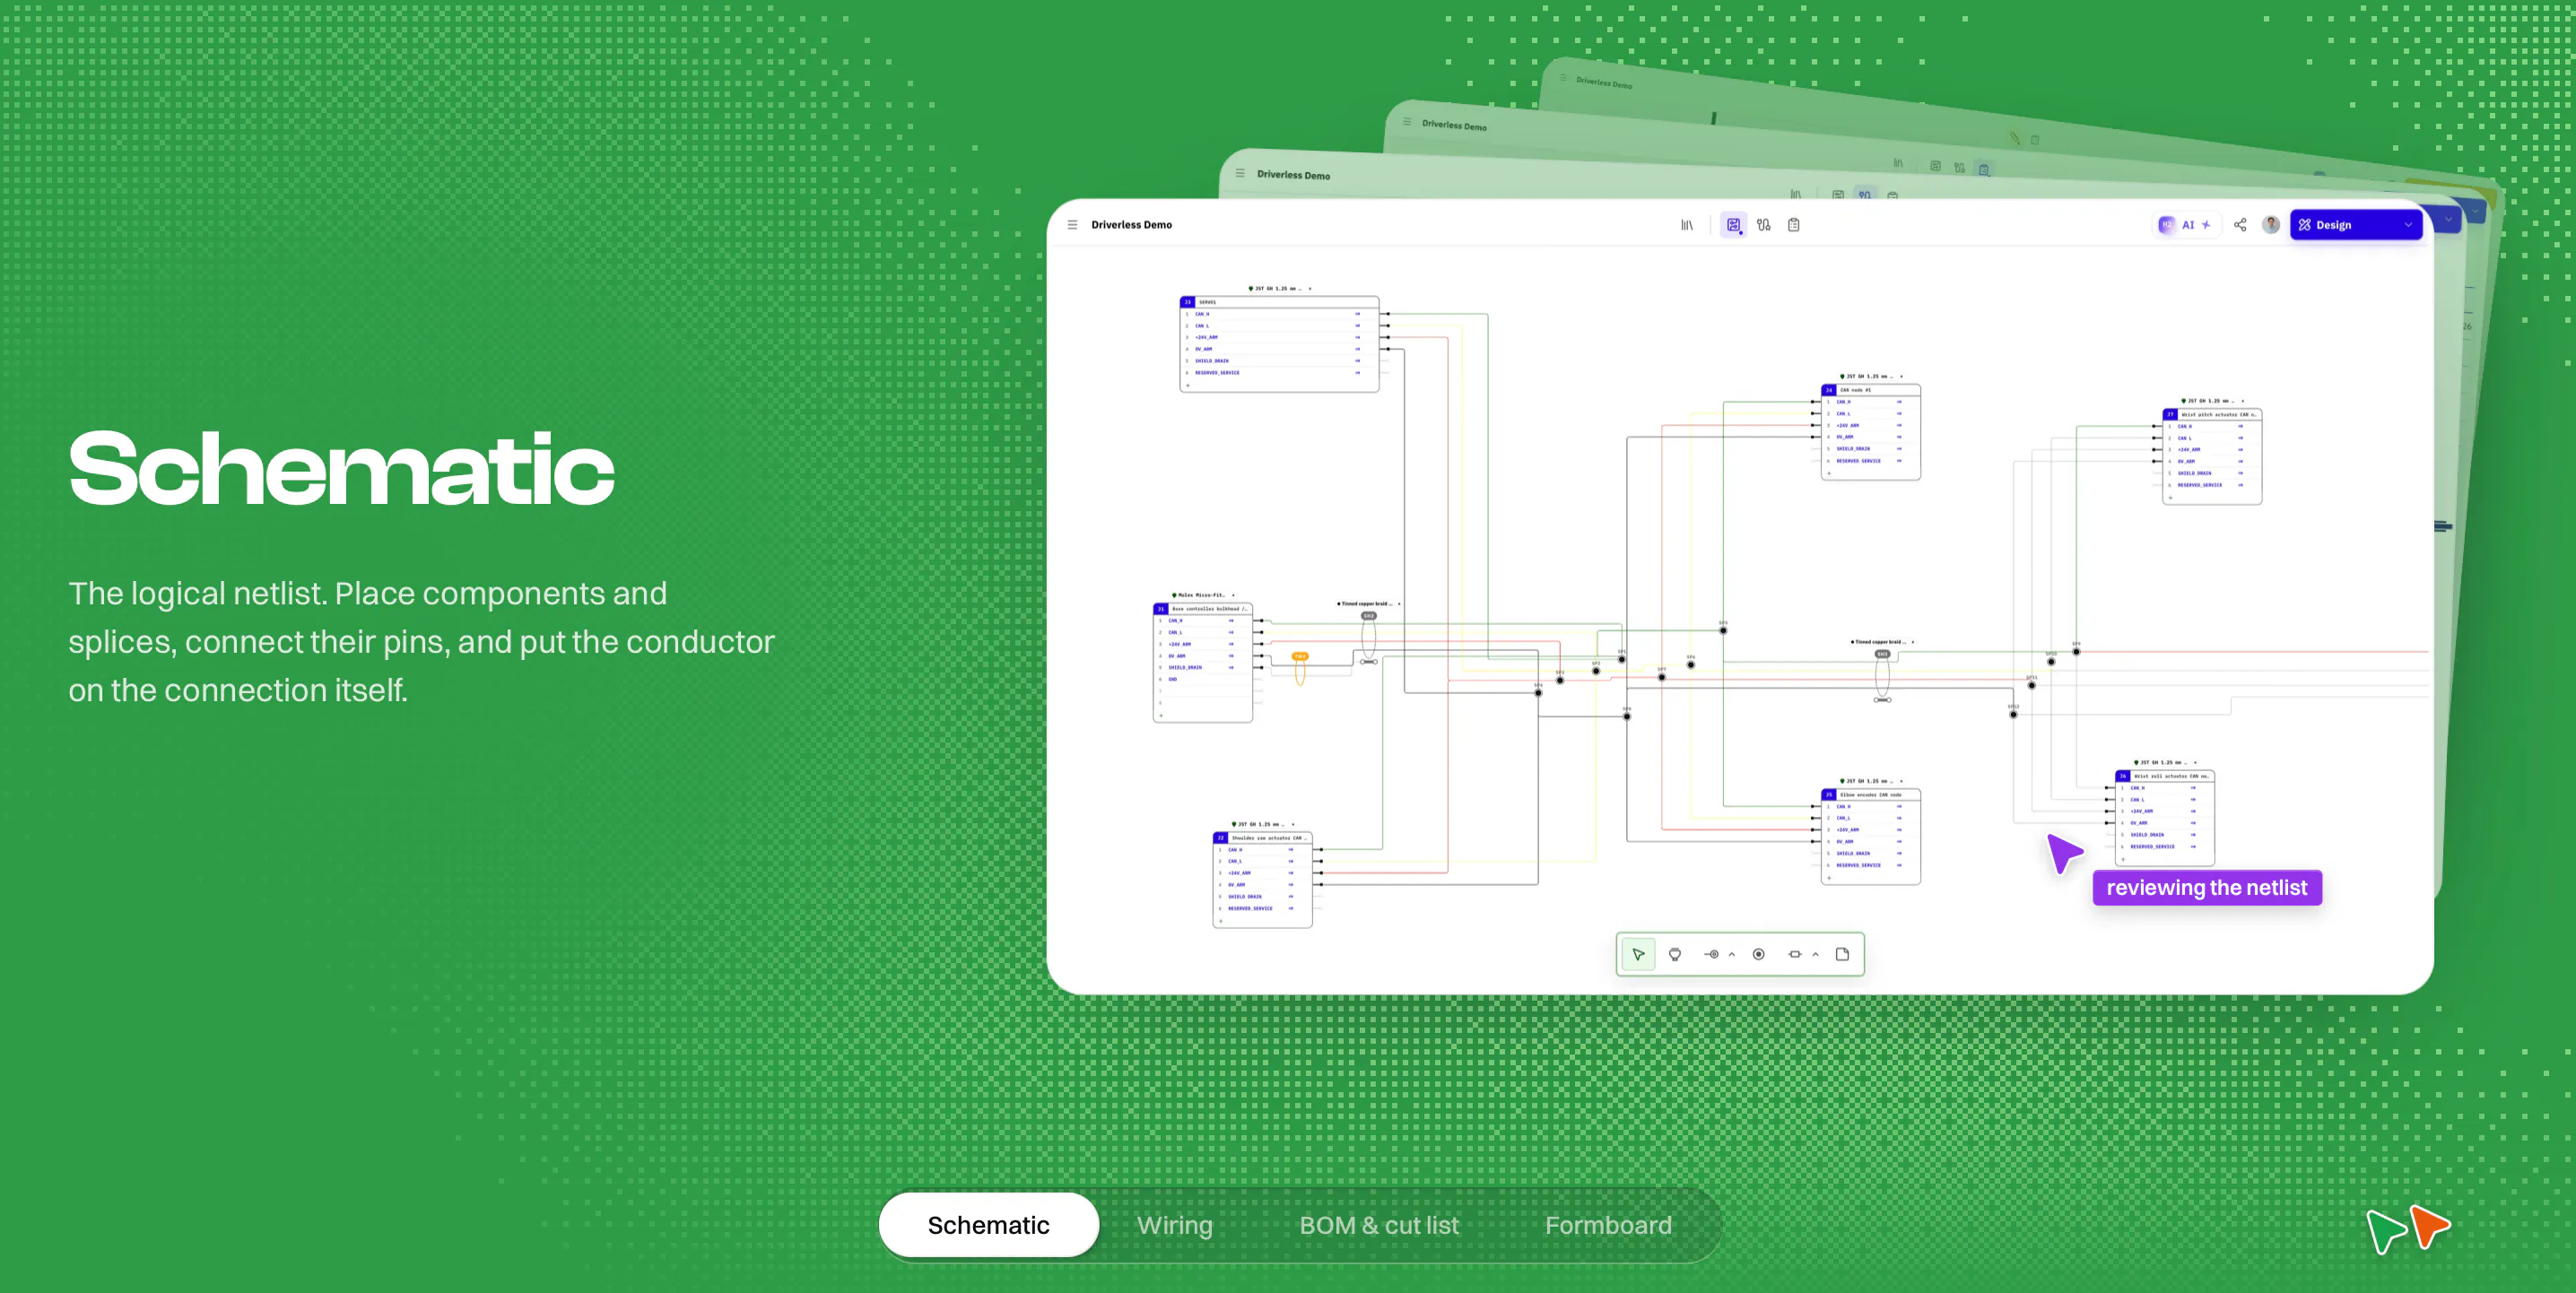Click the SHIELD_DRAIN pin row in SERVO1
This screenshot has width=2576, height=1293.
(x=1279, y=361)
